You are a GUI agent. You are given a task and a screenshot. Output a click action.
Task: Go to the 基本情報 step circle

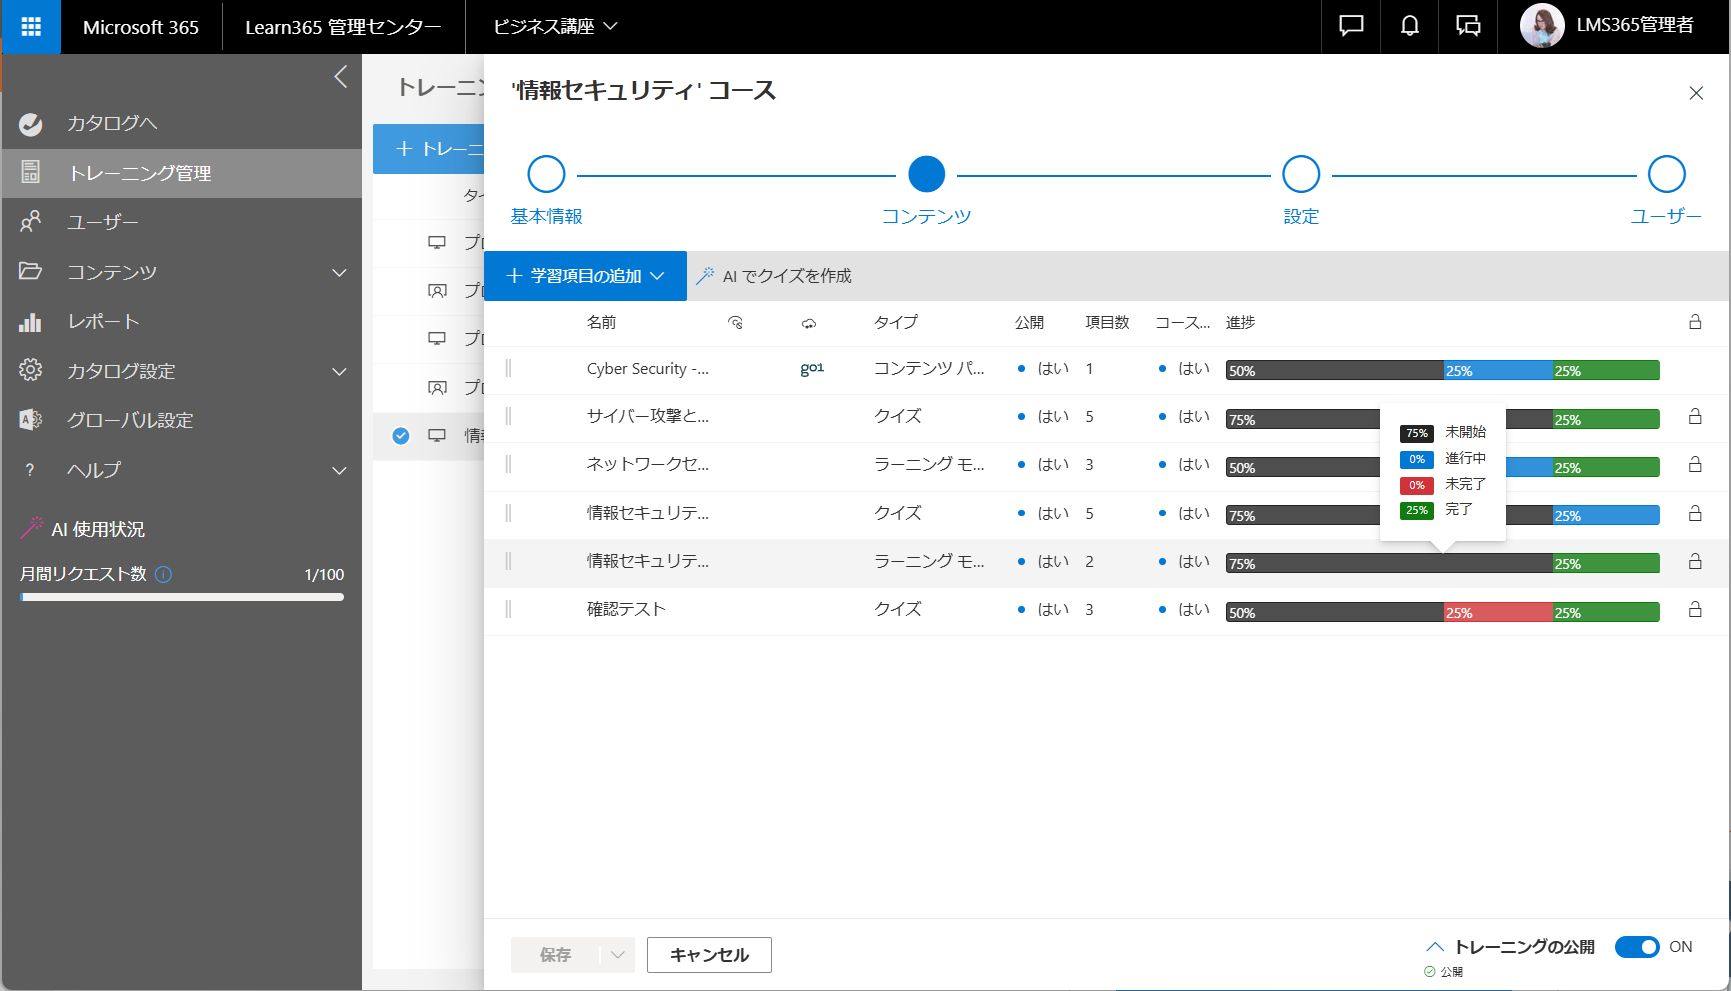click(x=546, y=174)
